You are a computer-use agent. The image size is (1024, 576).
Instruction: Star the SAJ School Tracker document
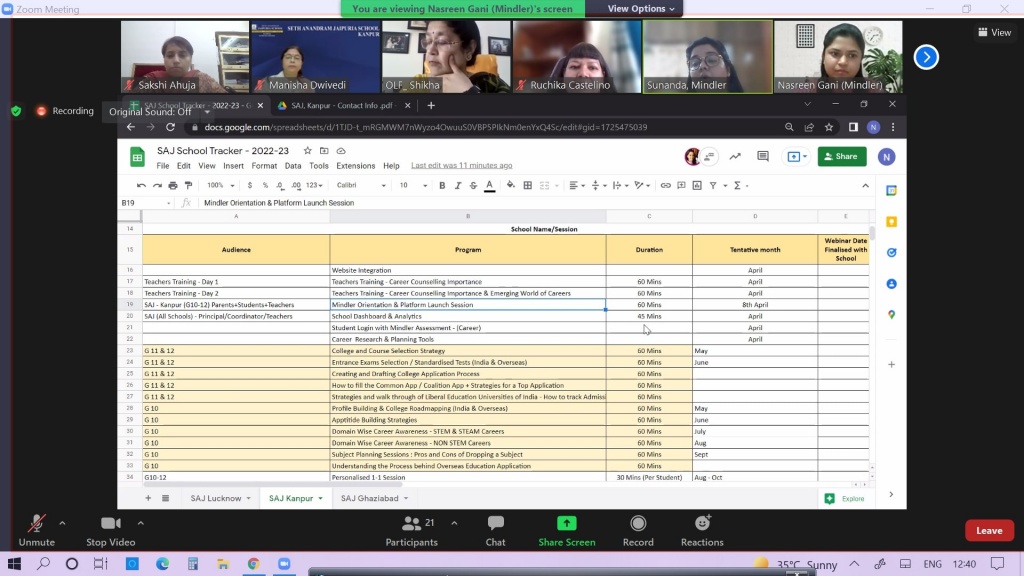(308, 151)
